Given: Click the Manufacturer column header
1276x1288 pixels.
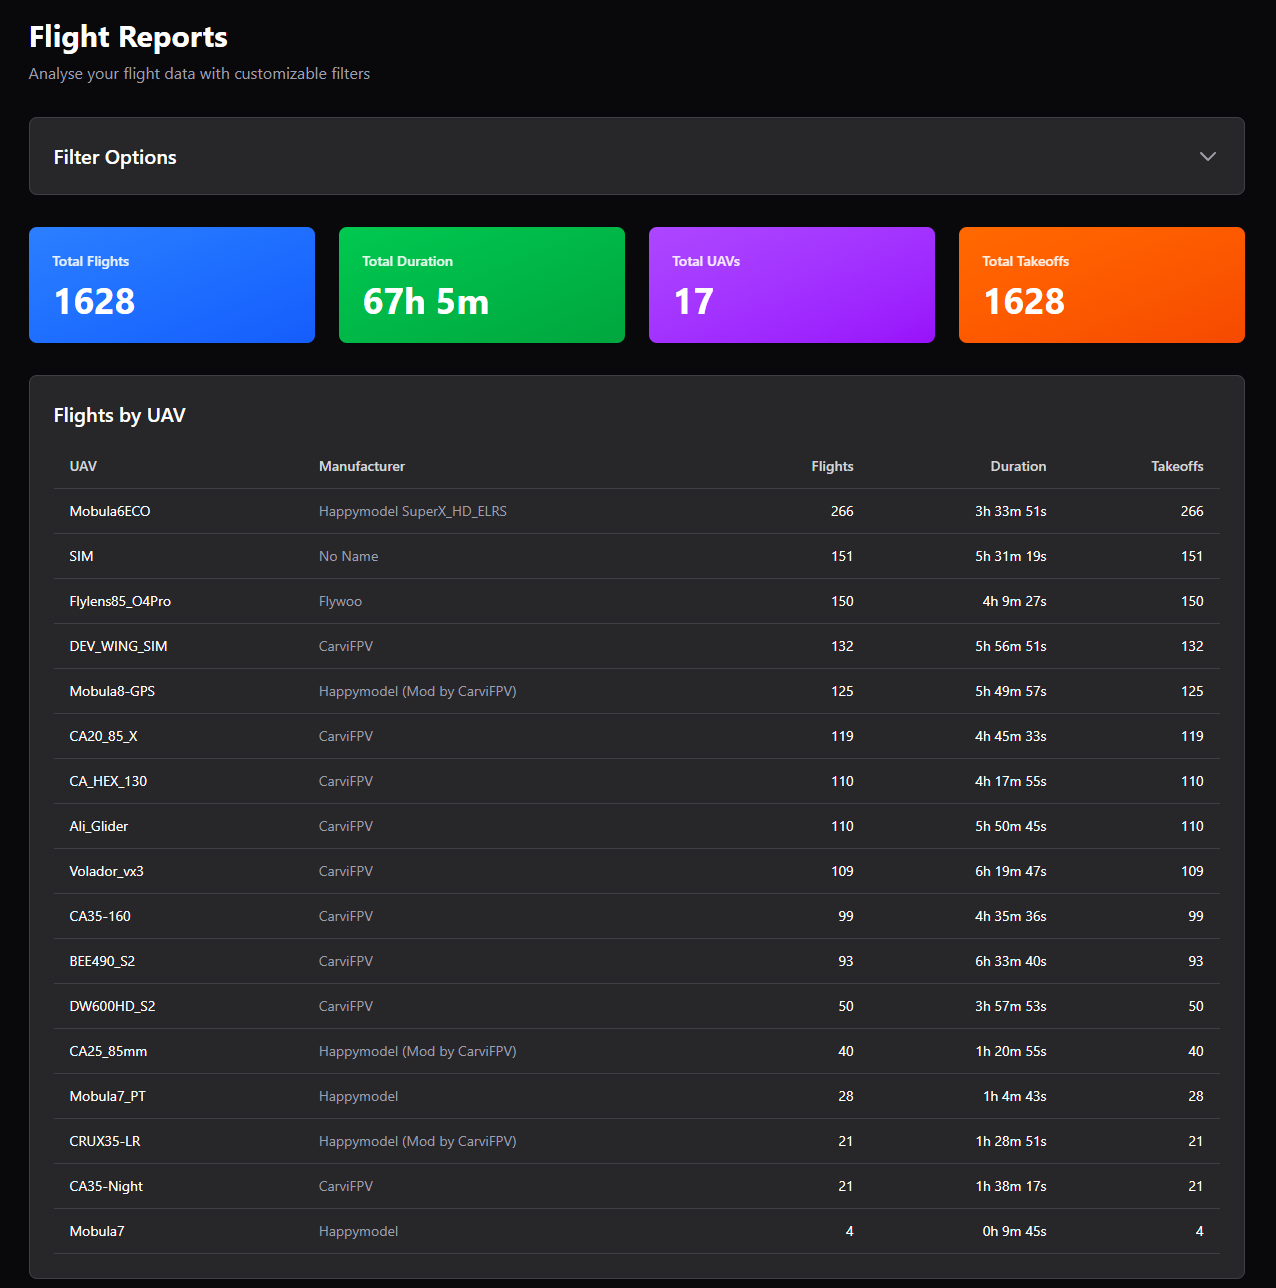Looking at the screenshot, I should pos(362,466).
